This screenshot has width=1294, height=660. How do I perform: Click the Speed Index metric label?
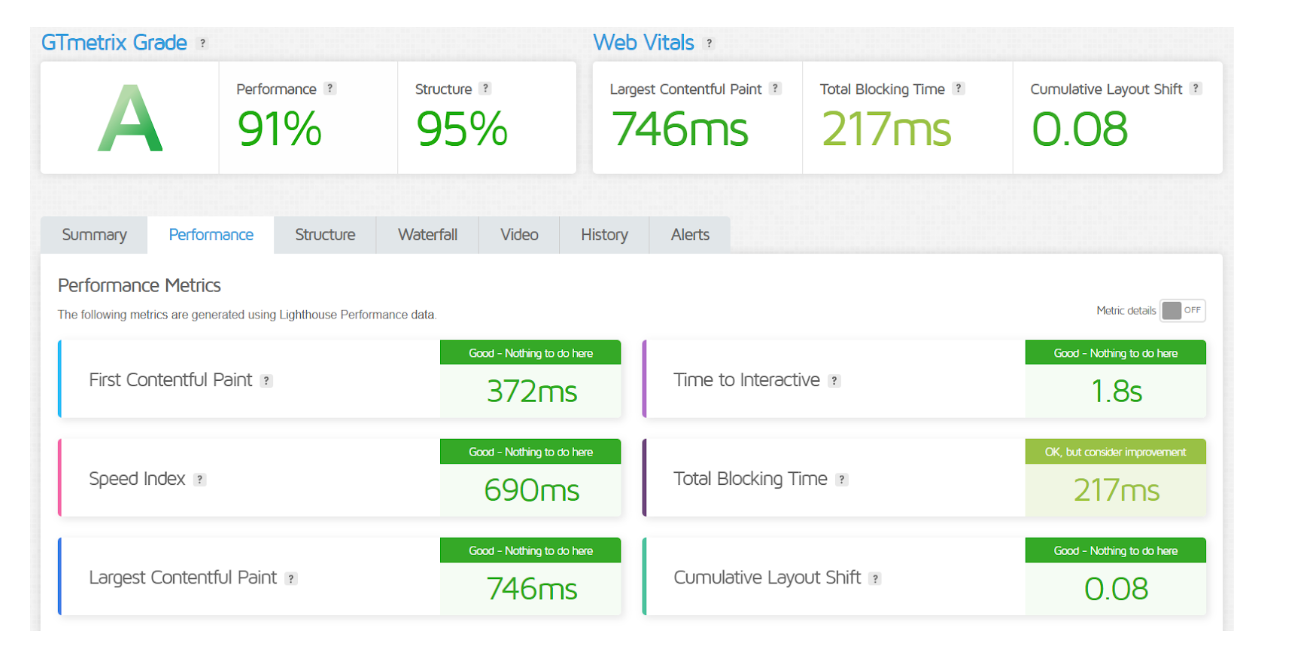[x=137, y=479]
